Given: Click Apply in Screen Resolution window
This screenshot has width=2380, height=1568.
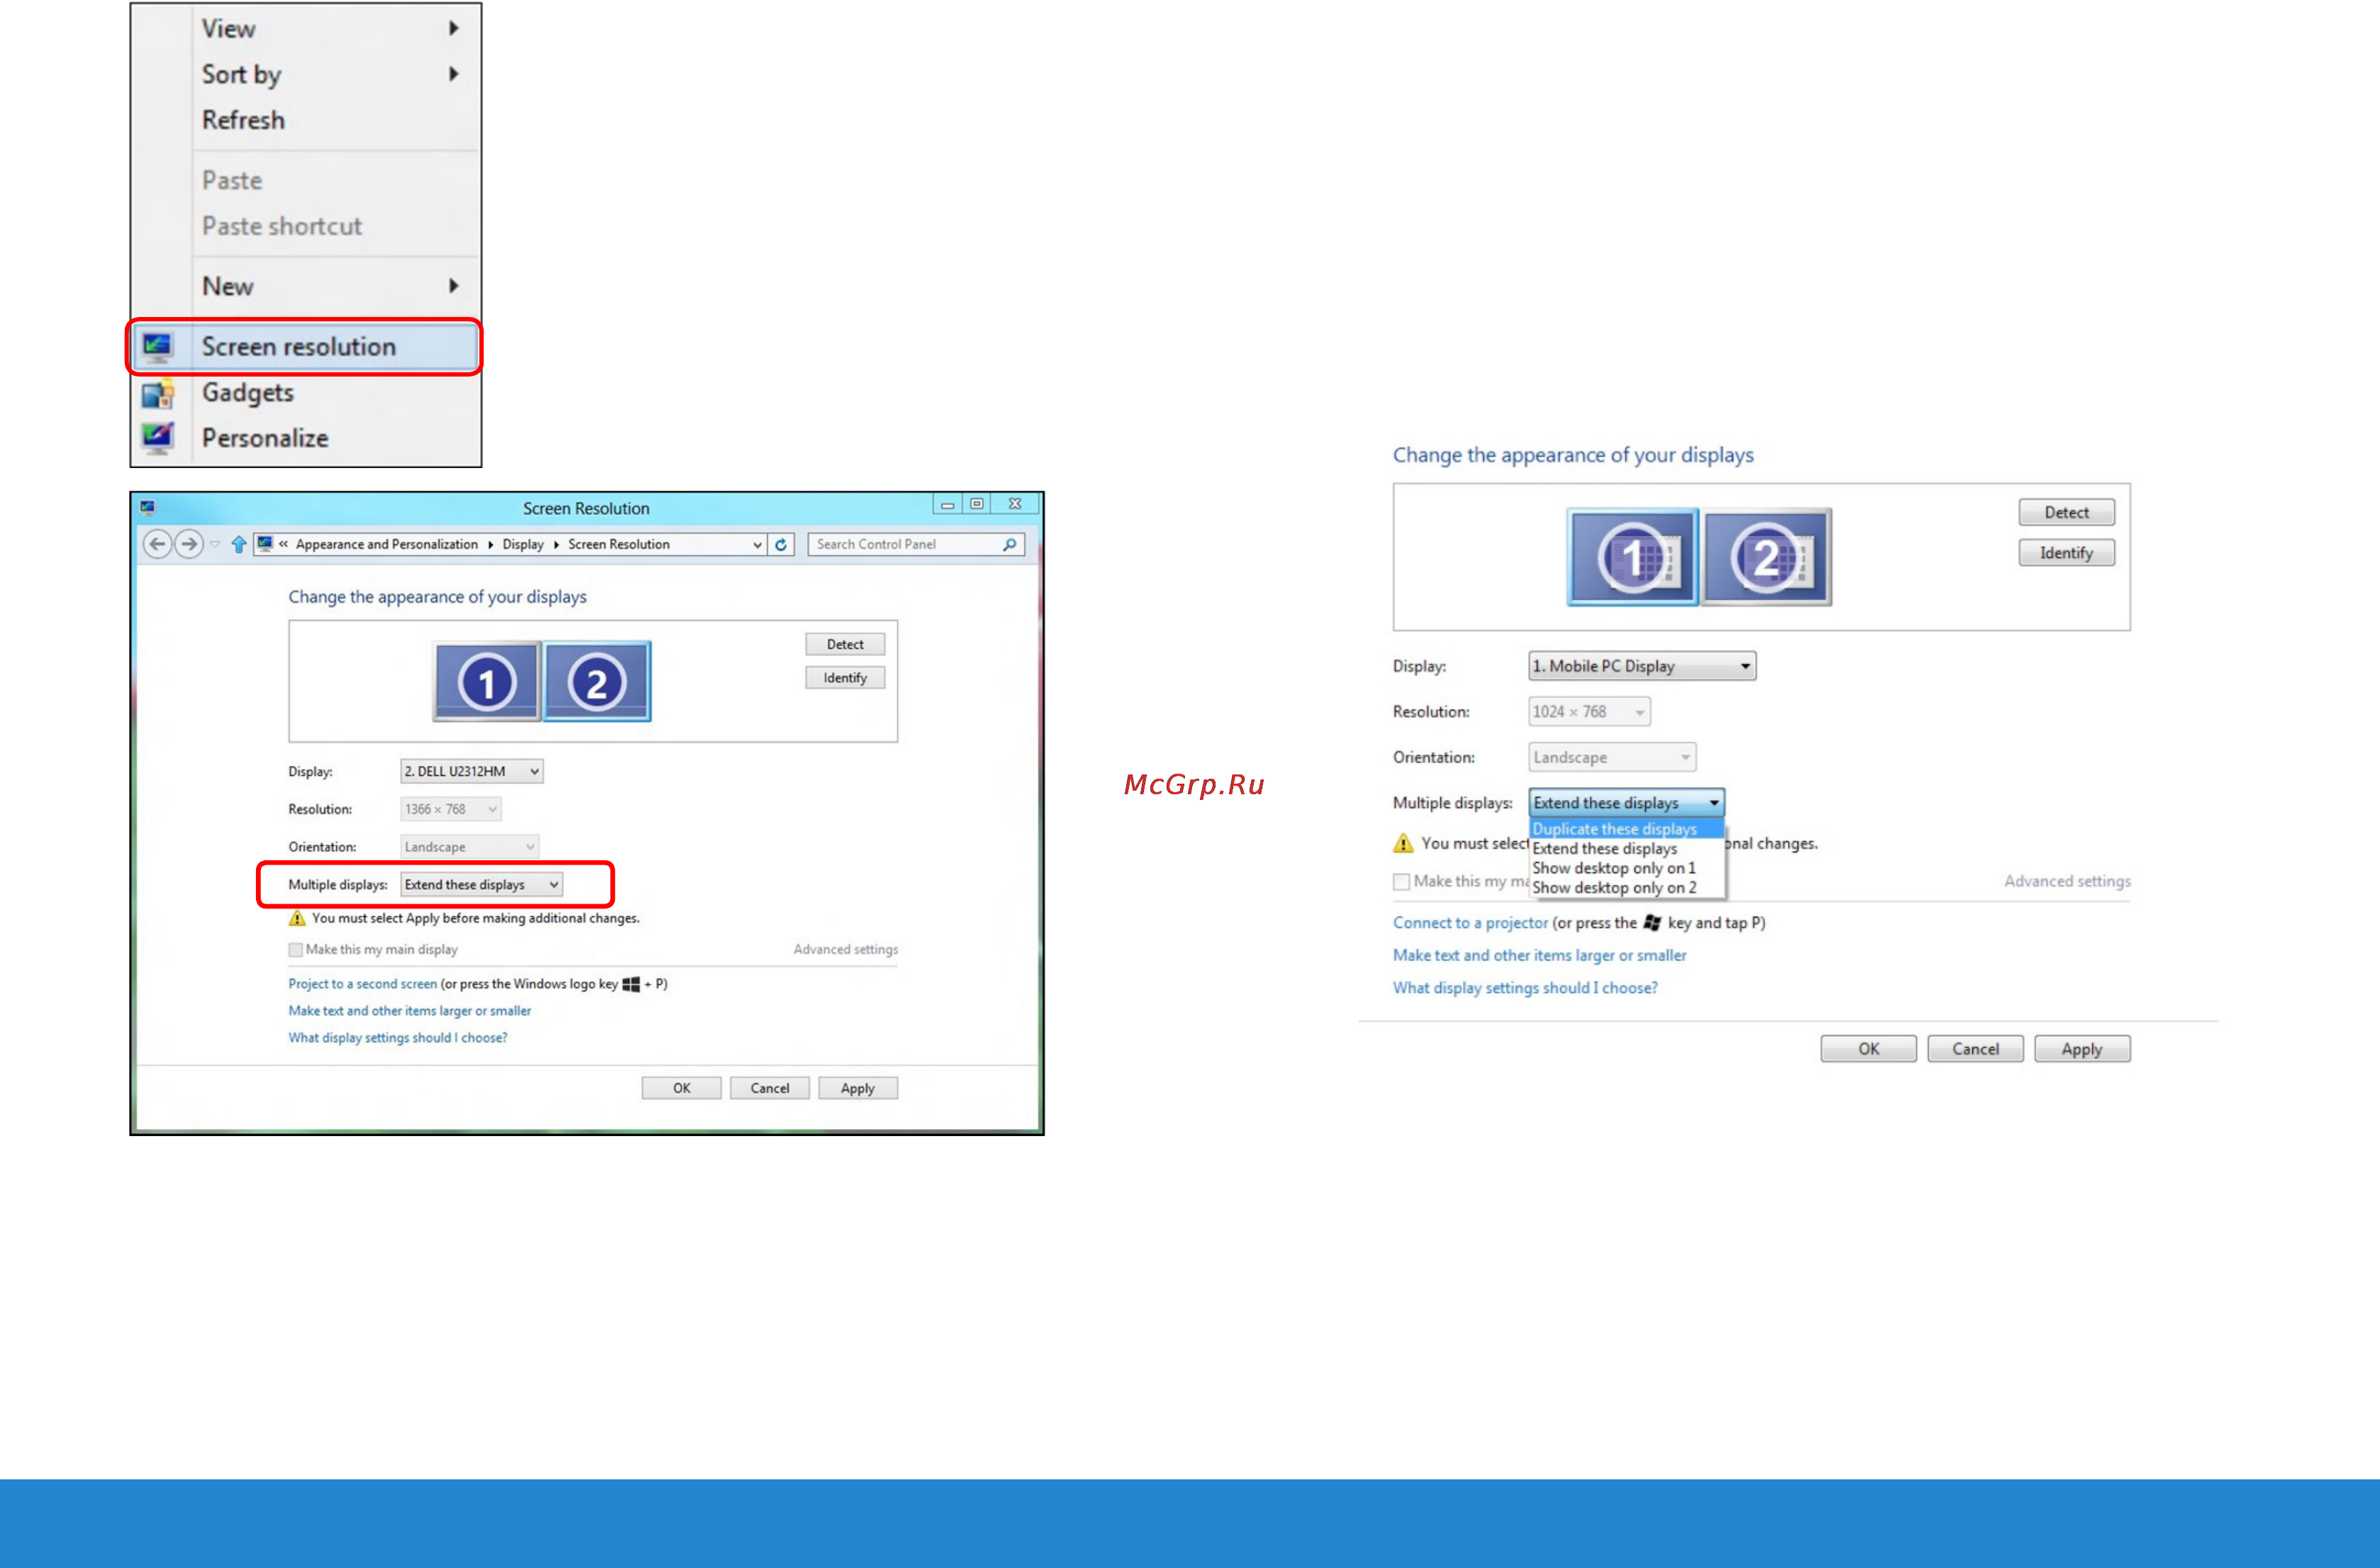Looking at the screenshot, I should point(857,1088).
